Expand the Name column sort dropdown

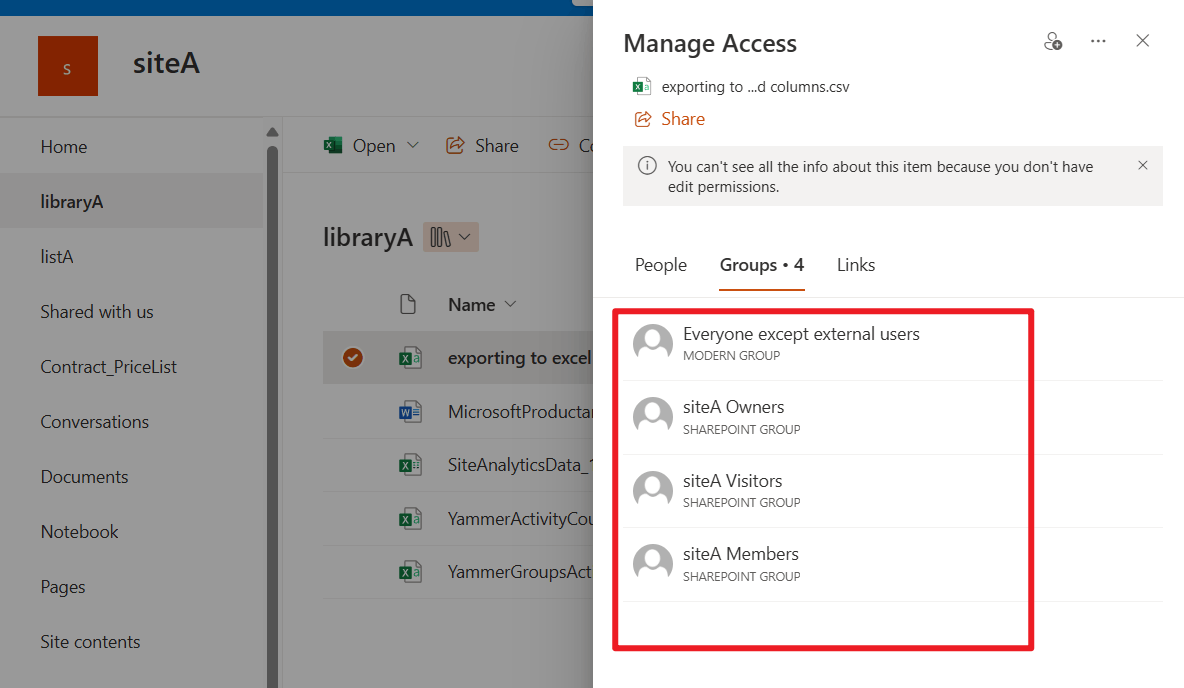[x=511, y=305]
